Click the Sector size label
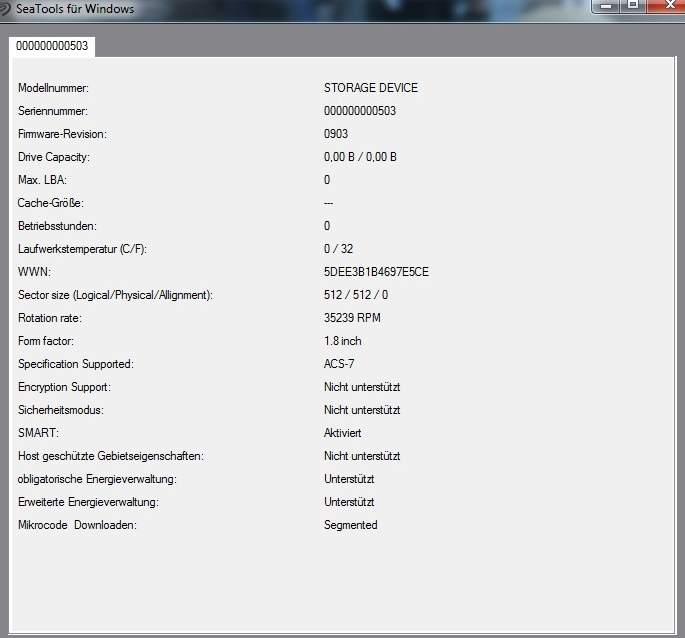The width and height of the screenshot is (685, 638). (115, 295)
